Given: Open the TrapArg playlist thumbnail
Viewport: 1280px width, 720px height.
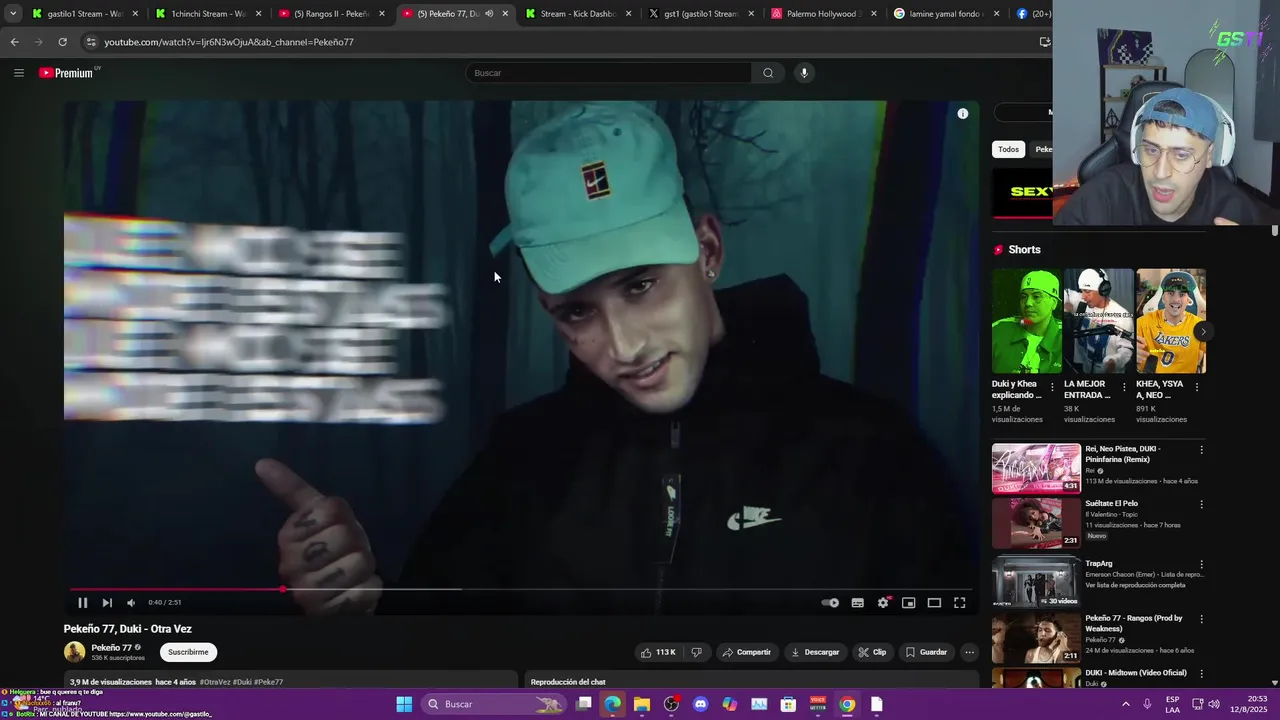Looking at the screenshot, I should (x=1036, y=582).
